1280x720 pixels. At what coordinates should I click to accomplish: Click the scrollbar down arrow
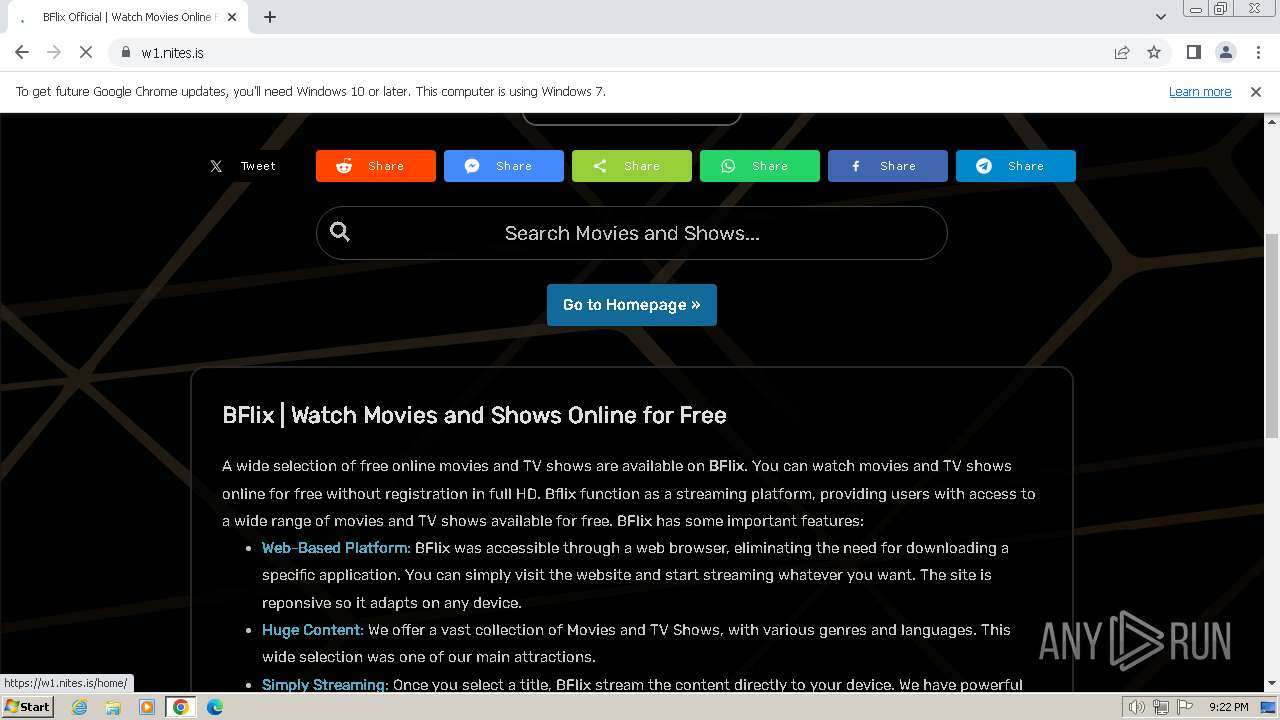point(1272,684)
